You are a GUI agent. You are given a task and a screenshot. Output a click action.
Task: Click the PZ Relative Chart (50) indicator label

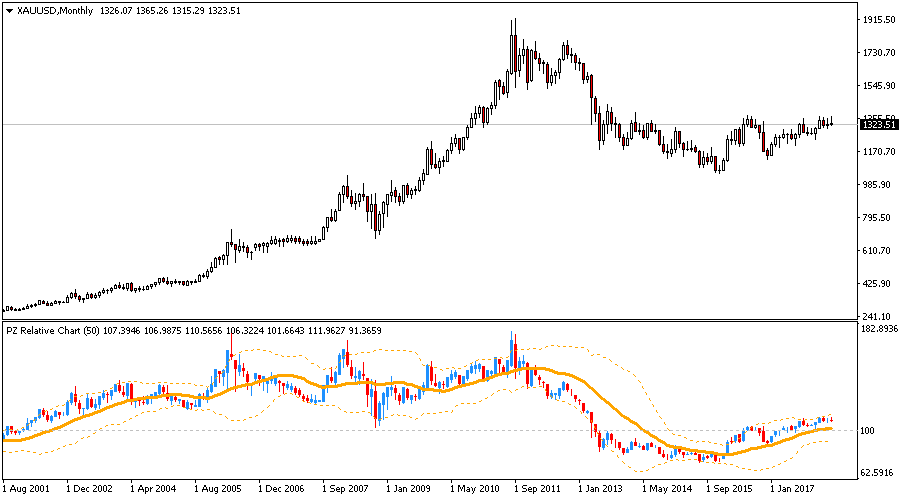(x=53, y=330)
